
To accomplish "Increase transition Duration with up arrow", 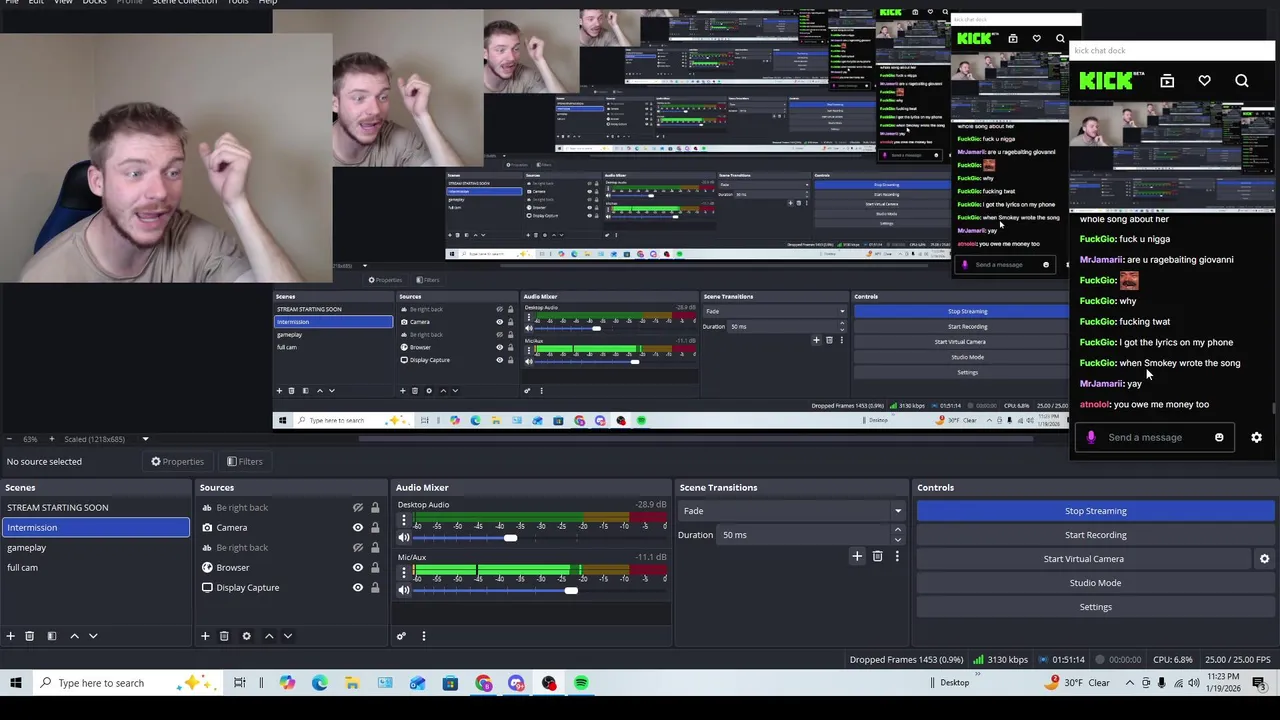I will pyautogui.click(x=897, y=530).
